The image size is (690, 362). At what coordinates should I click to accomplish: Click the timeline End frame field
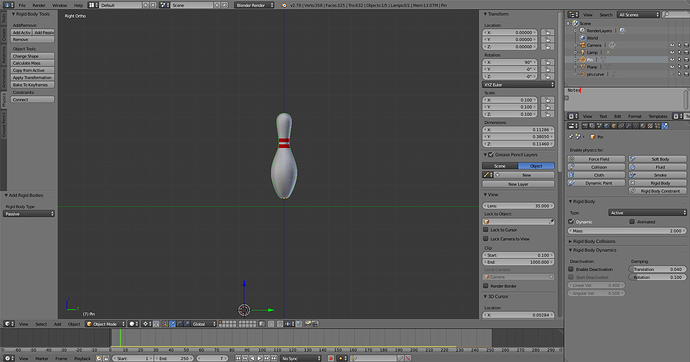(x=173, y=358)
